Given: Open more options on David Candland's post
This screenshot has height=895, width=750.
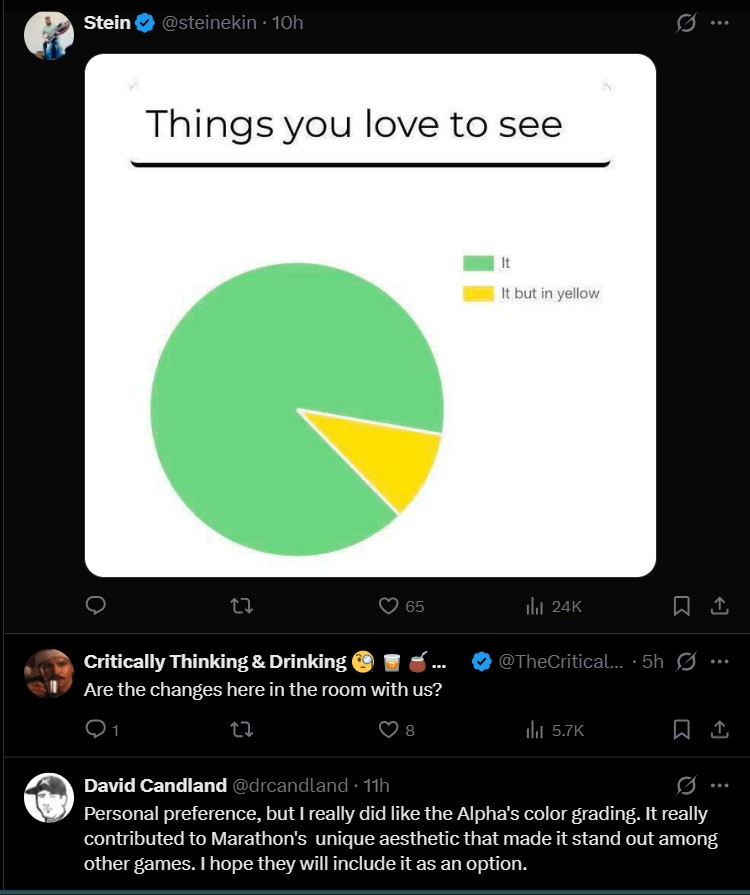Looking at the screenshot, I should (x=719, y=785).
